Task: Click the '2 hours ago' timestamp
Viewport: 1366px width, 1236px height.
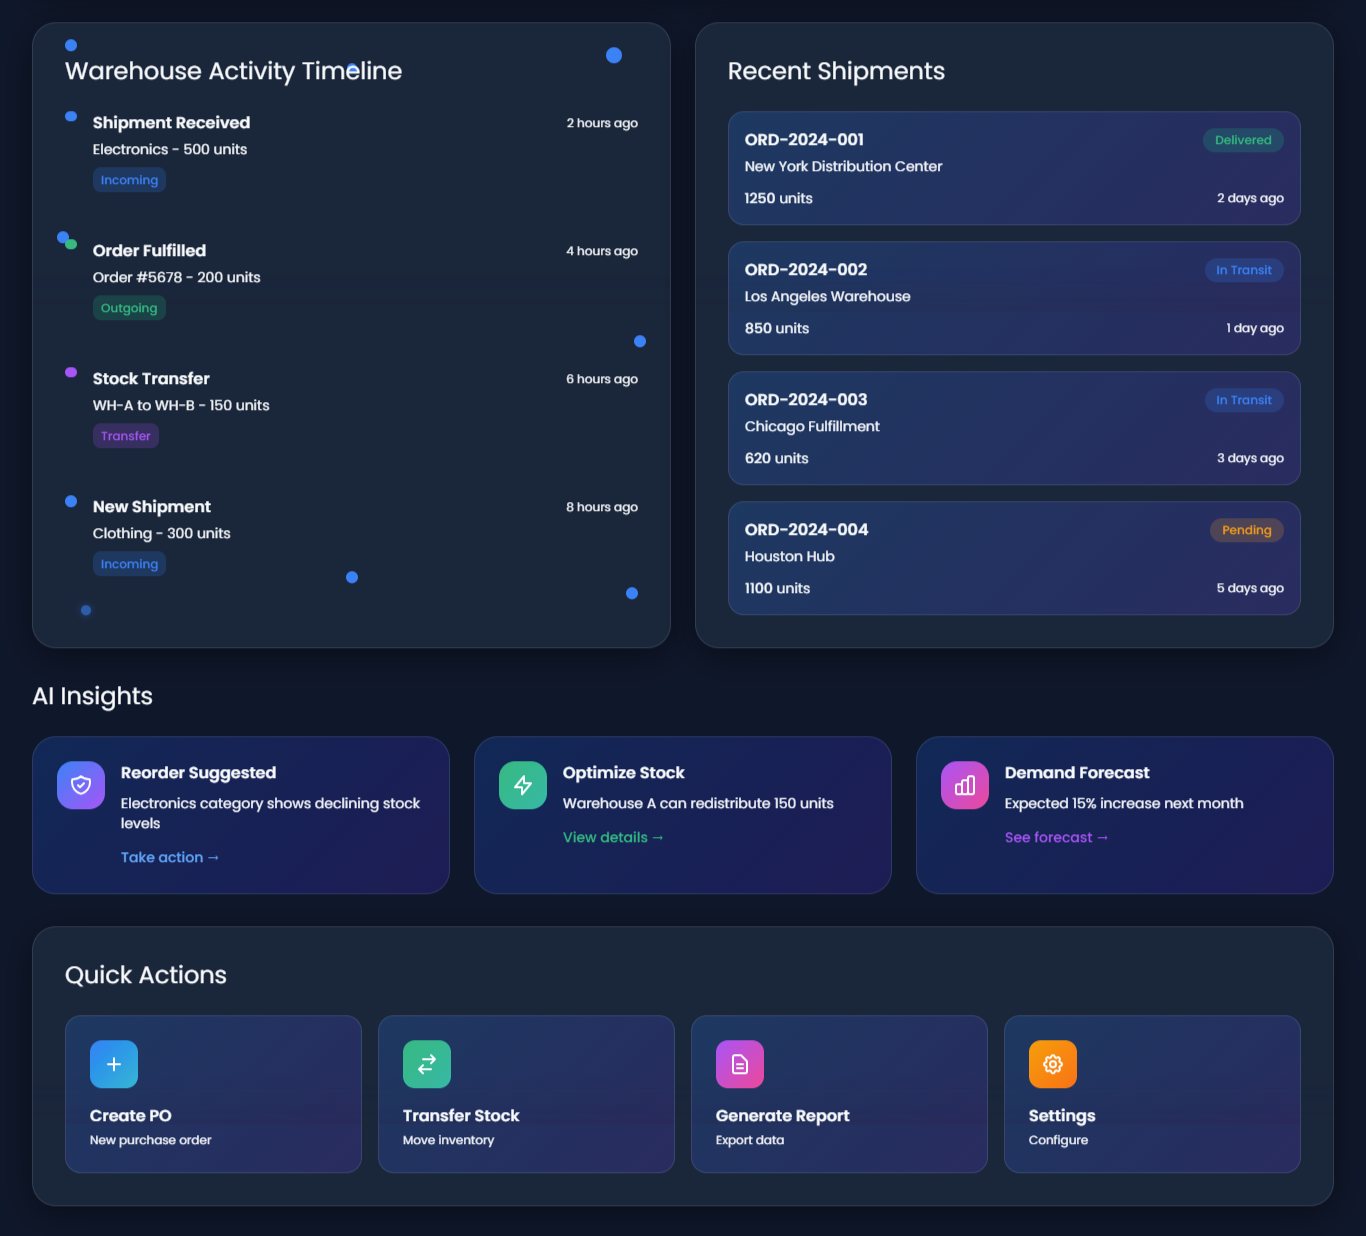Action: (602, 123)
